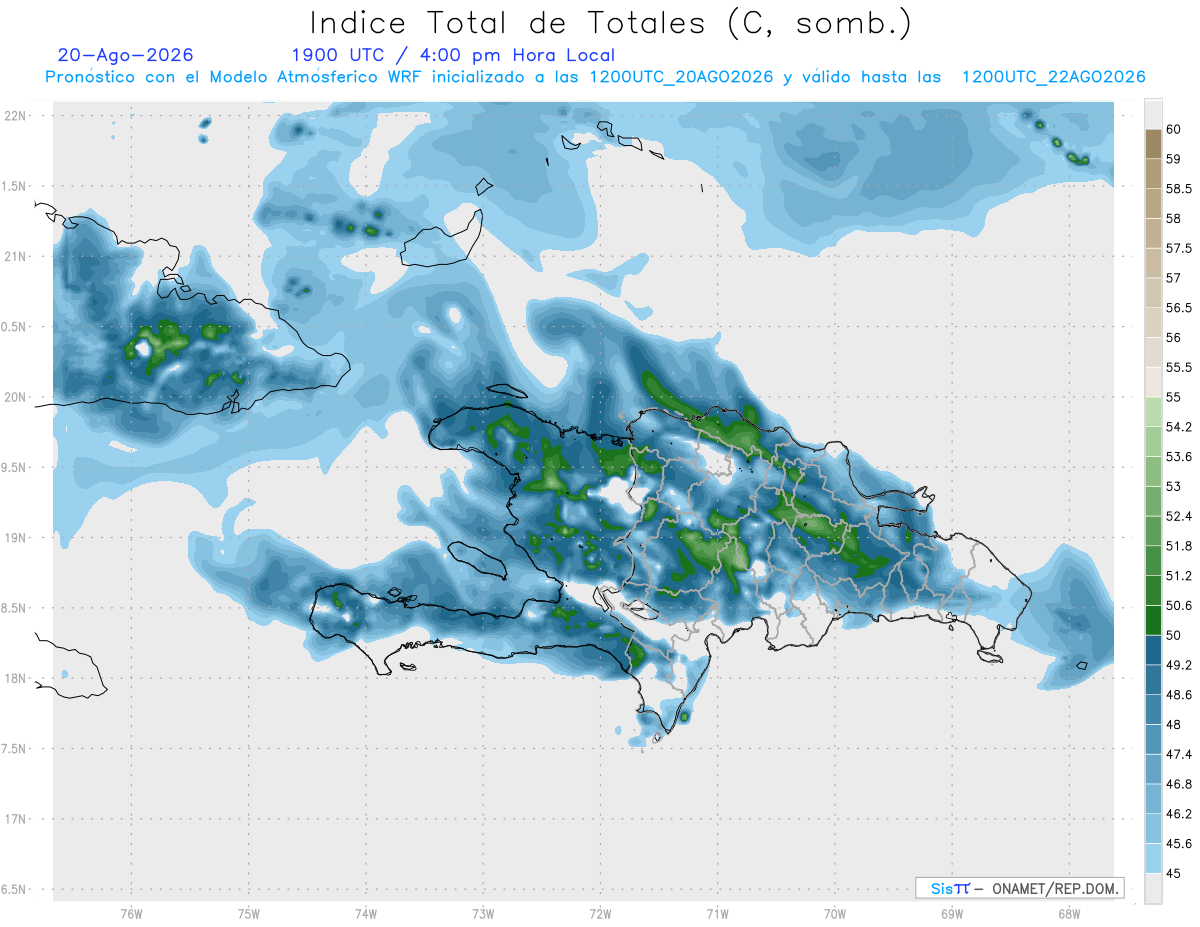This screenshot has width=1200, height=927.
Task: Click the longitude label '68W'
Action: pos(1068,913)
